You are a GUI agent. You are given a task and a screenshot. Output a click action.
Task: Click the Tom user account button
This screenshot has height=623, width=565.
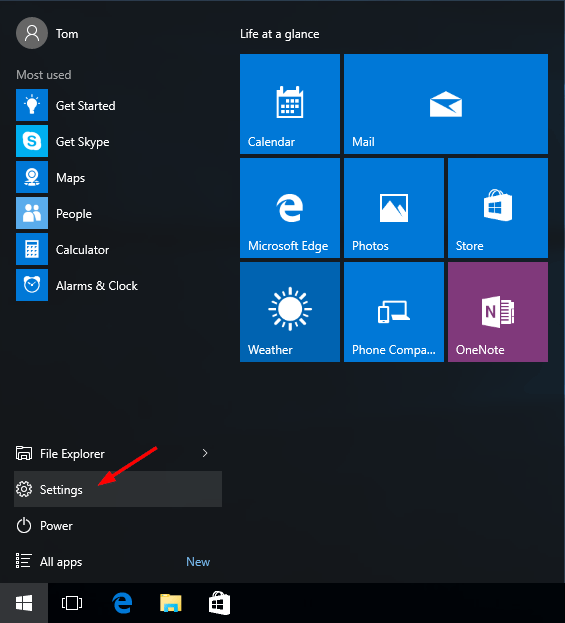coord(48,33)
